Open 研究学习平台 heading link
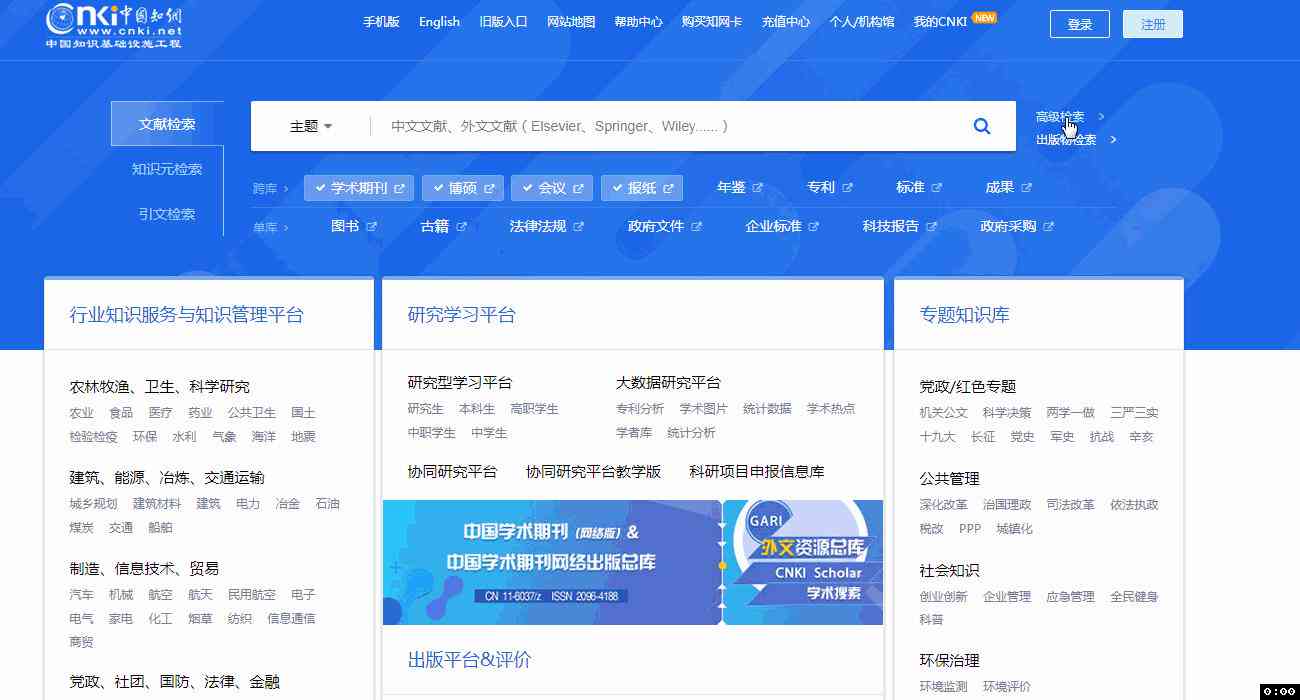 point(462,315)
